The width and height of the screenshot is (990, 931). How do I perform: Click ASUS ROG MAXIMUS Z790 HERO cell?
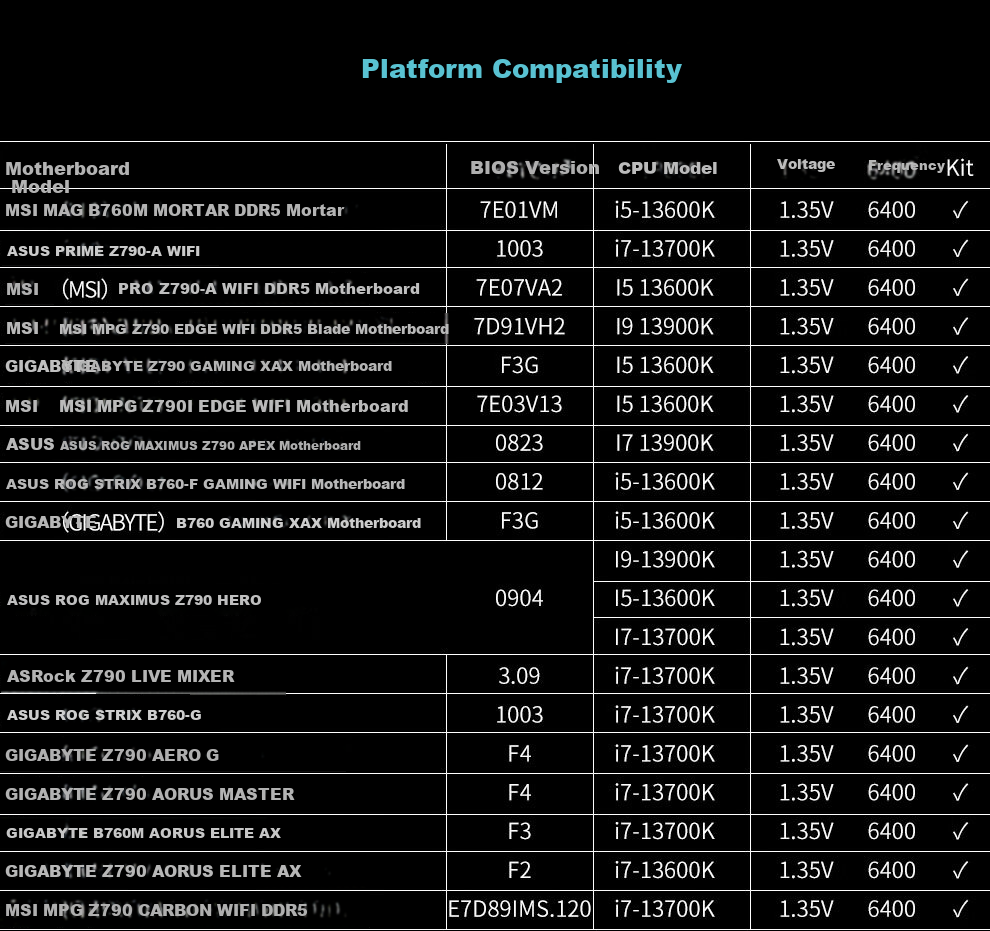(x=134, y=600)
